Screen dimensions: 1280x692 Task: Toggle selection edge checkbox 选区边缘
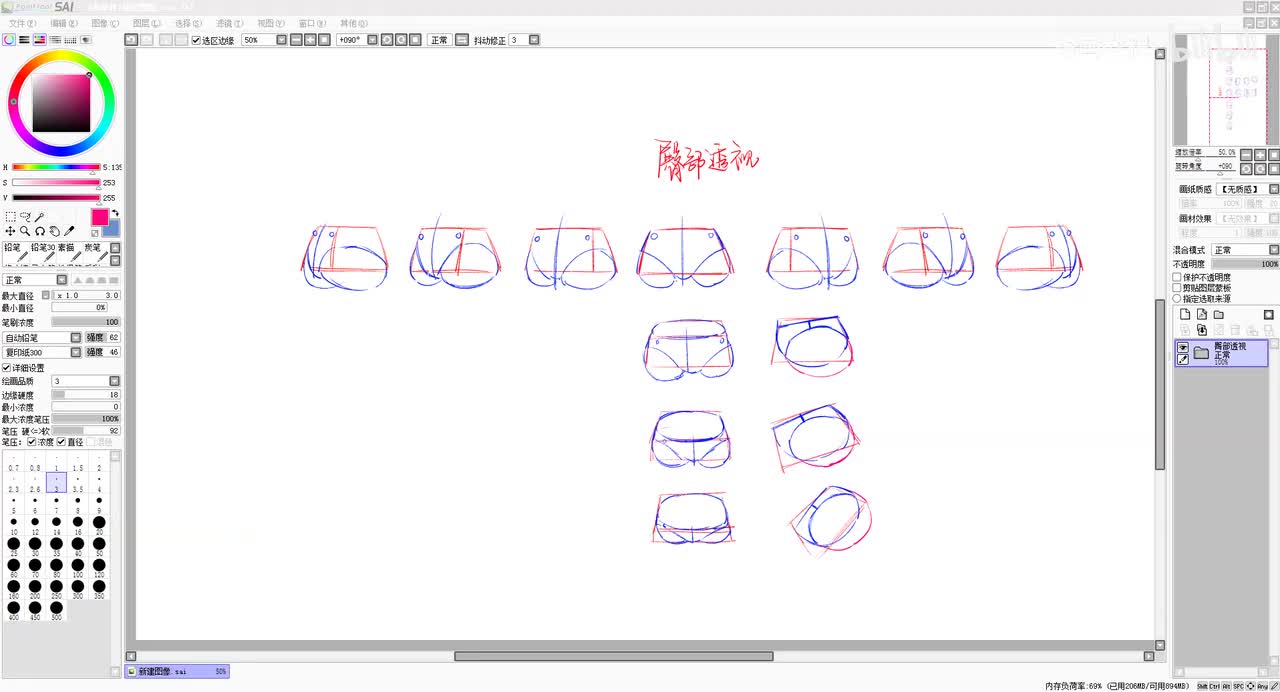pos(196,40)
